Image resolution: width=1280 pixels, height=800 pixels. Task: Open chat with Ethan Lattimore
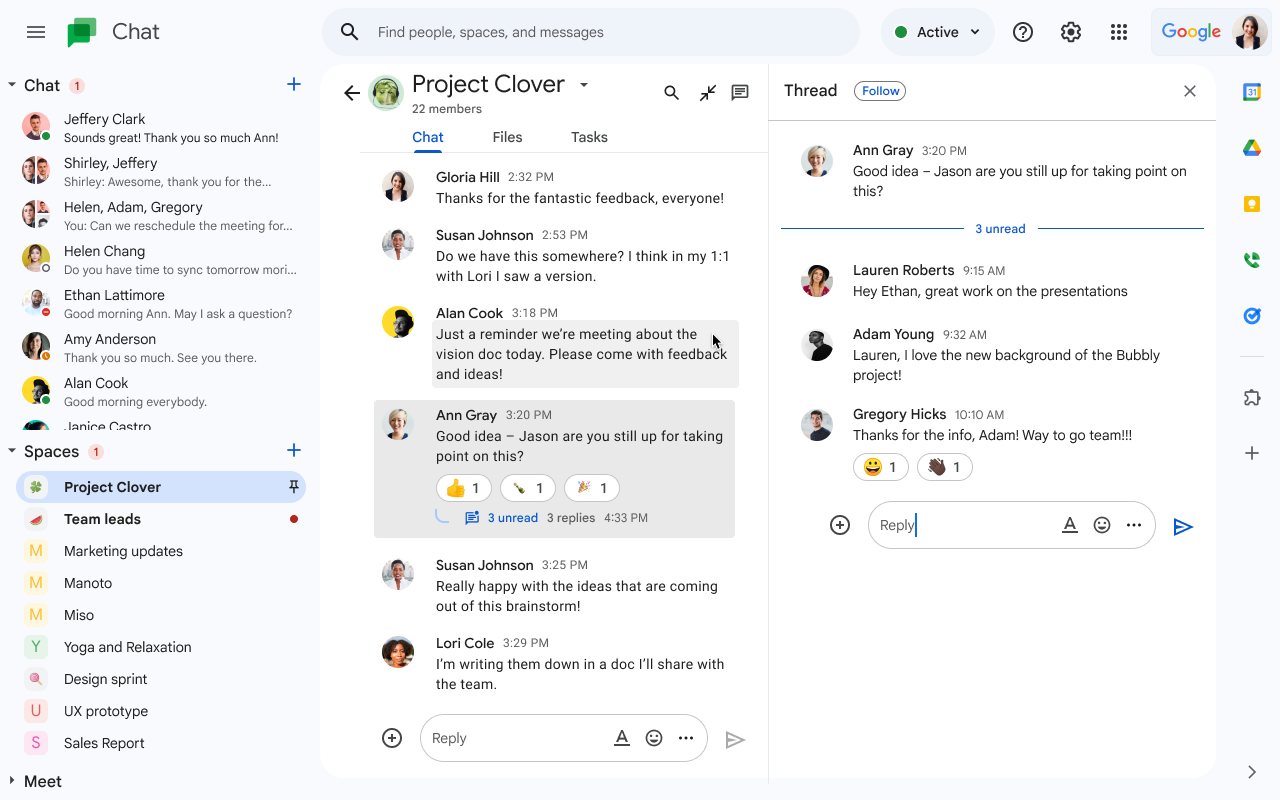click(x=161, y=304)
